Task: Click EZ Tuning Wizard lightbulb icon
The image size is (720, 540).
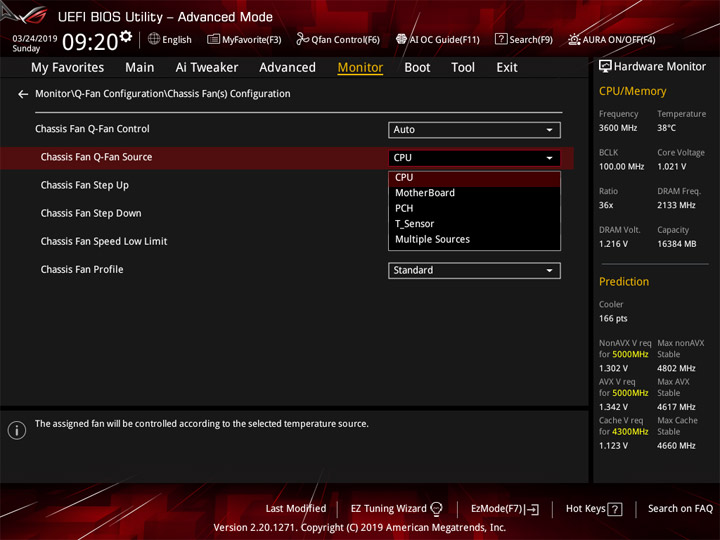Action: click(436, 509)
